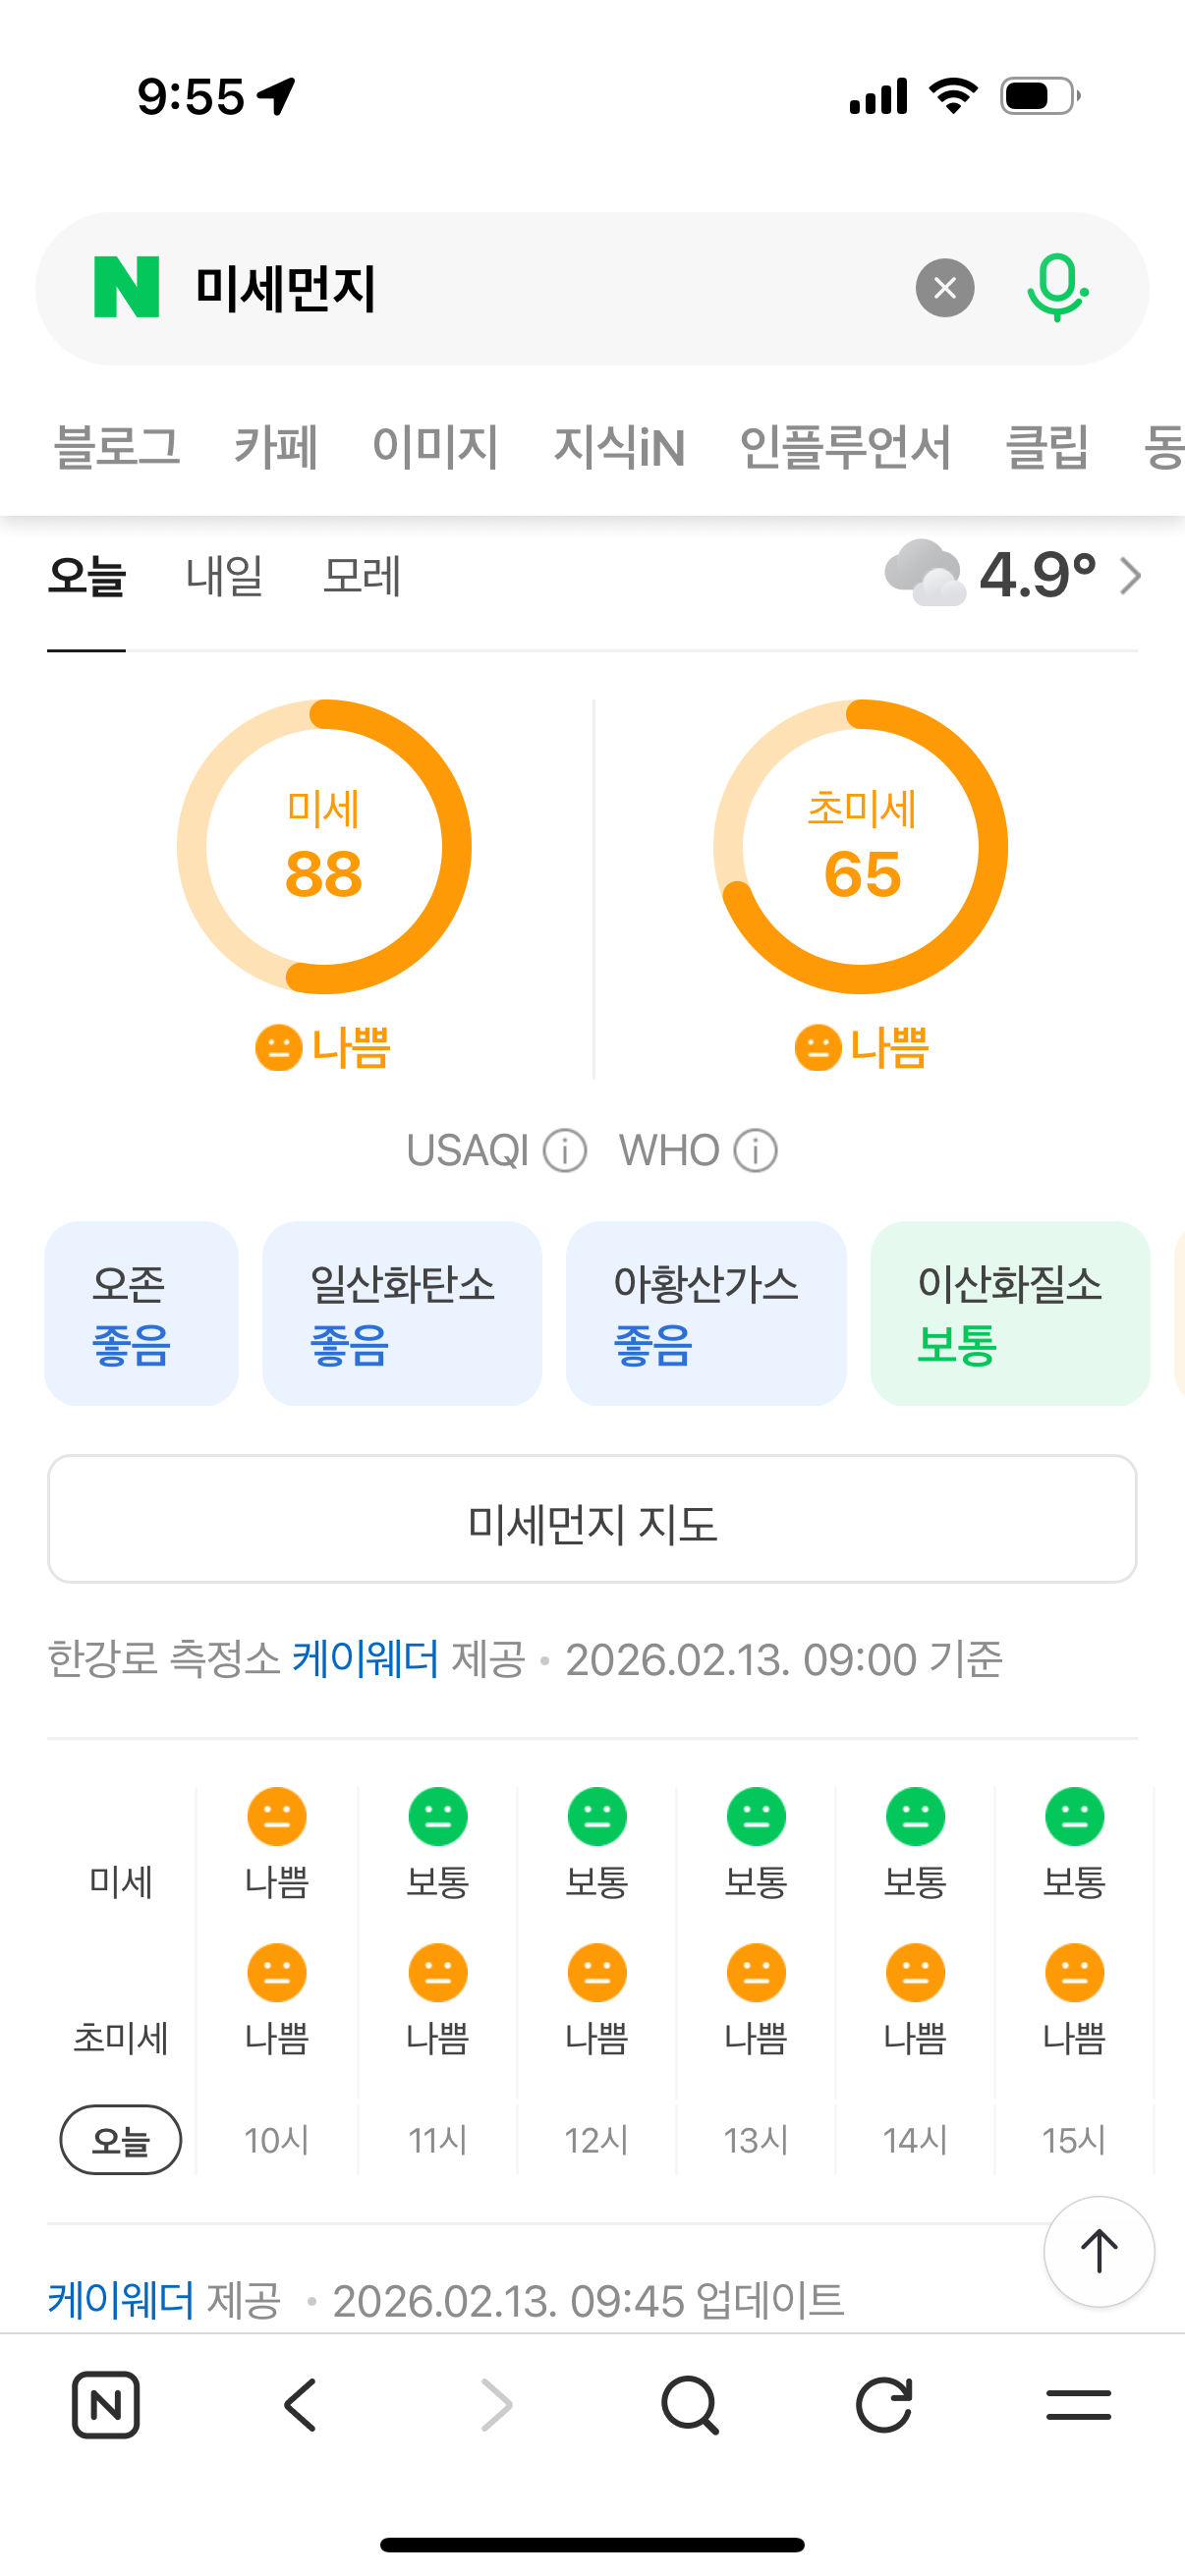Select the 블로그 search category
This screenshot has width=1185, height=2576.
(x=116, y=446)
